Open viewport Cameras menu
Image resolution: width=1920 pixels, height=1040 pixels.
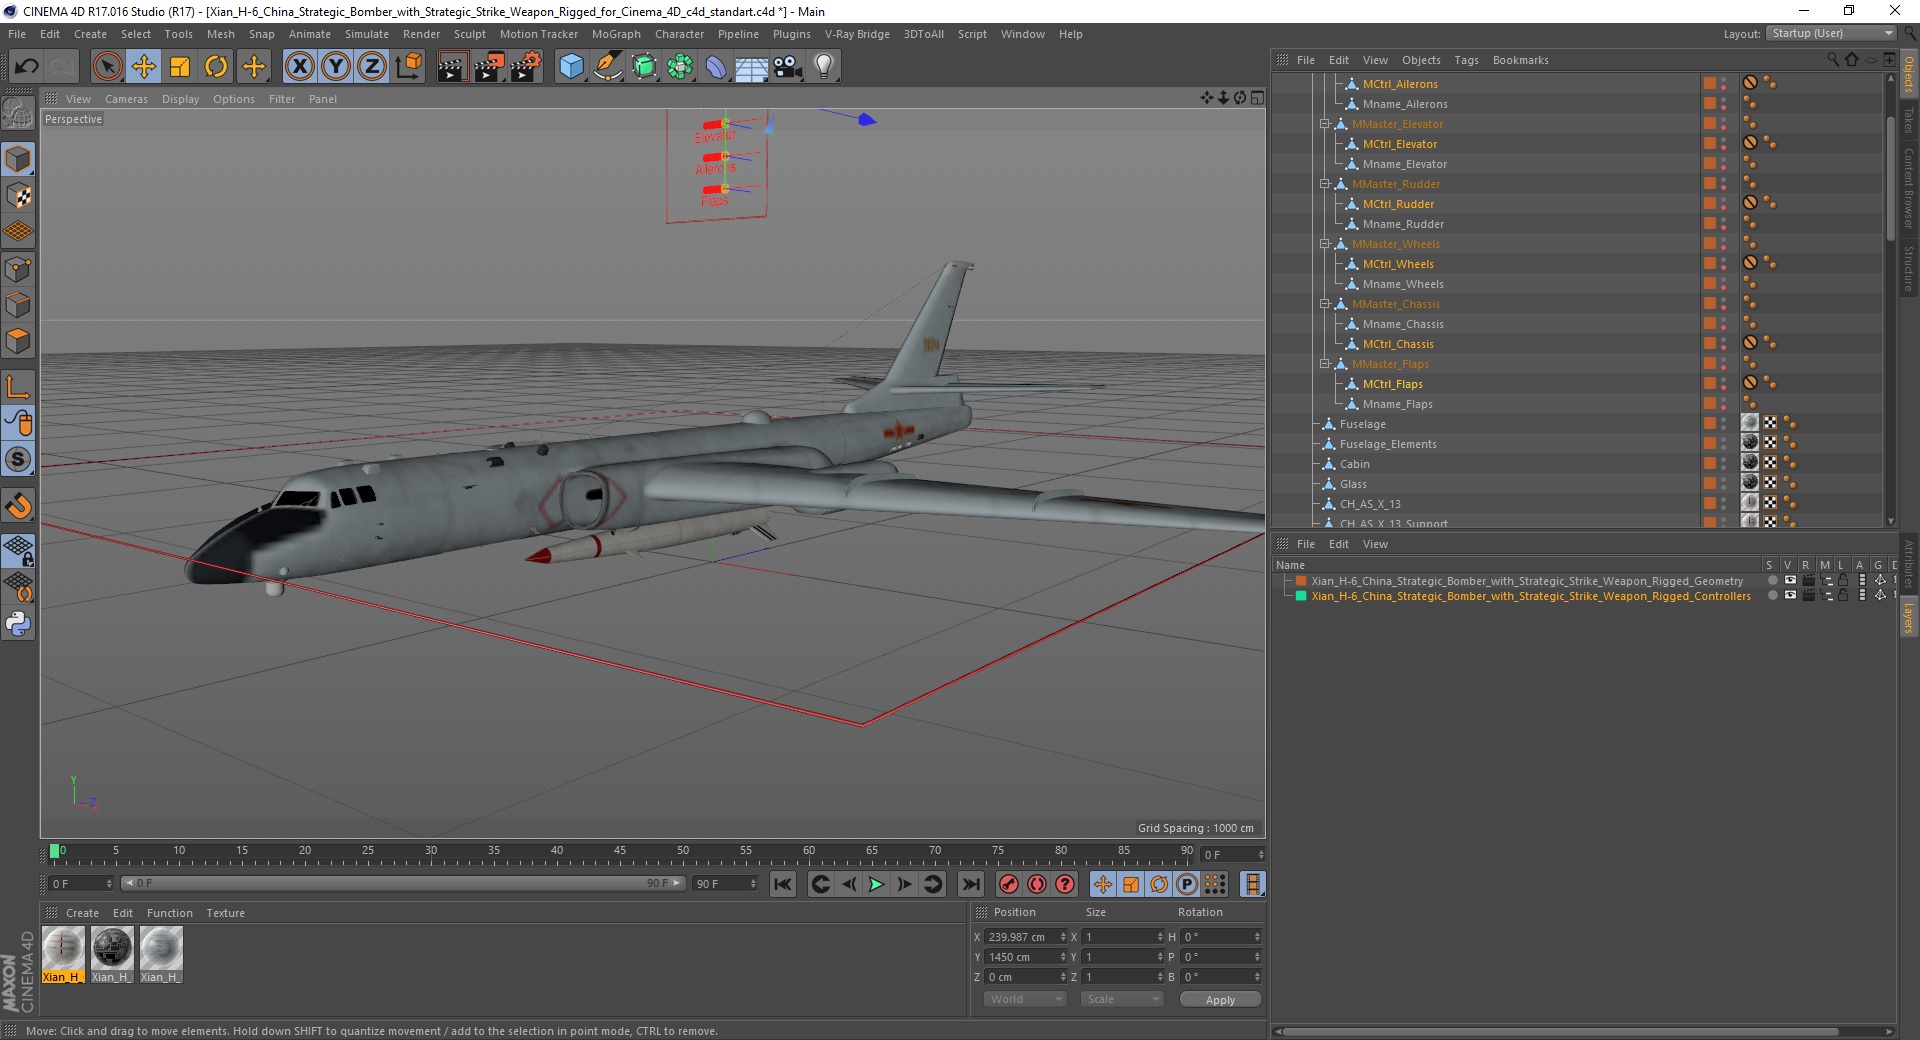[126, 99]
